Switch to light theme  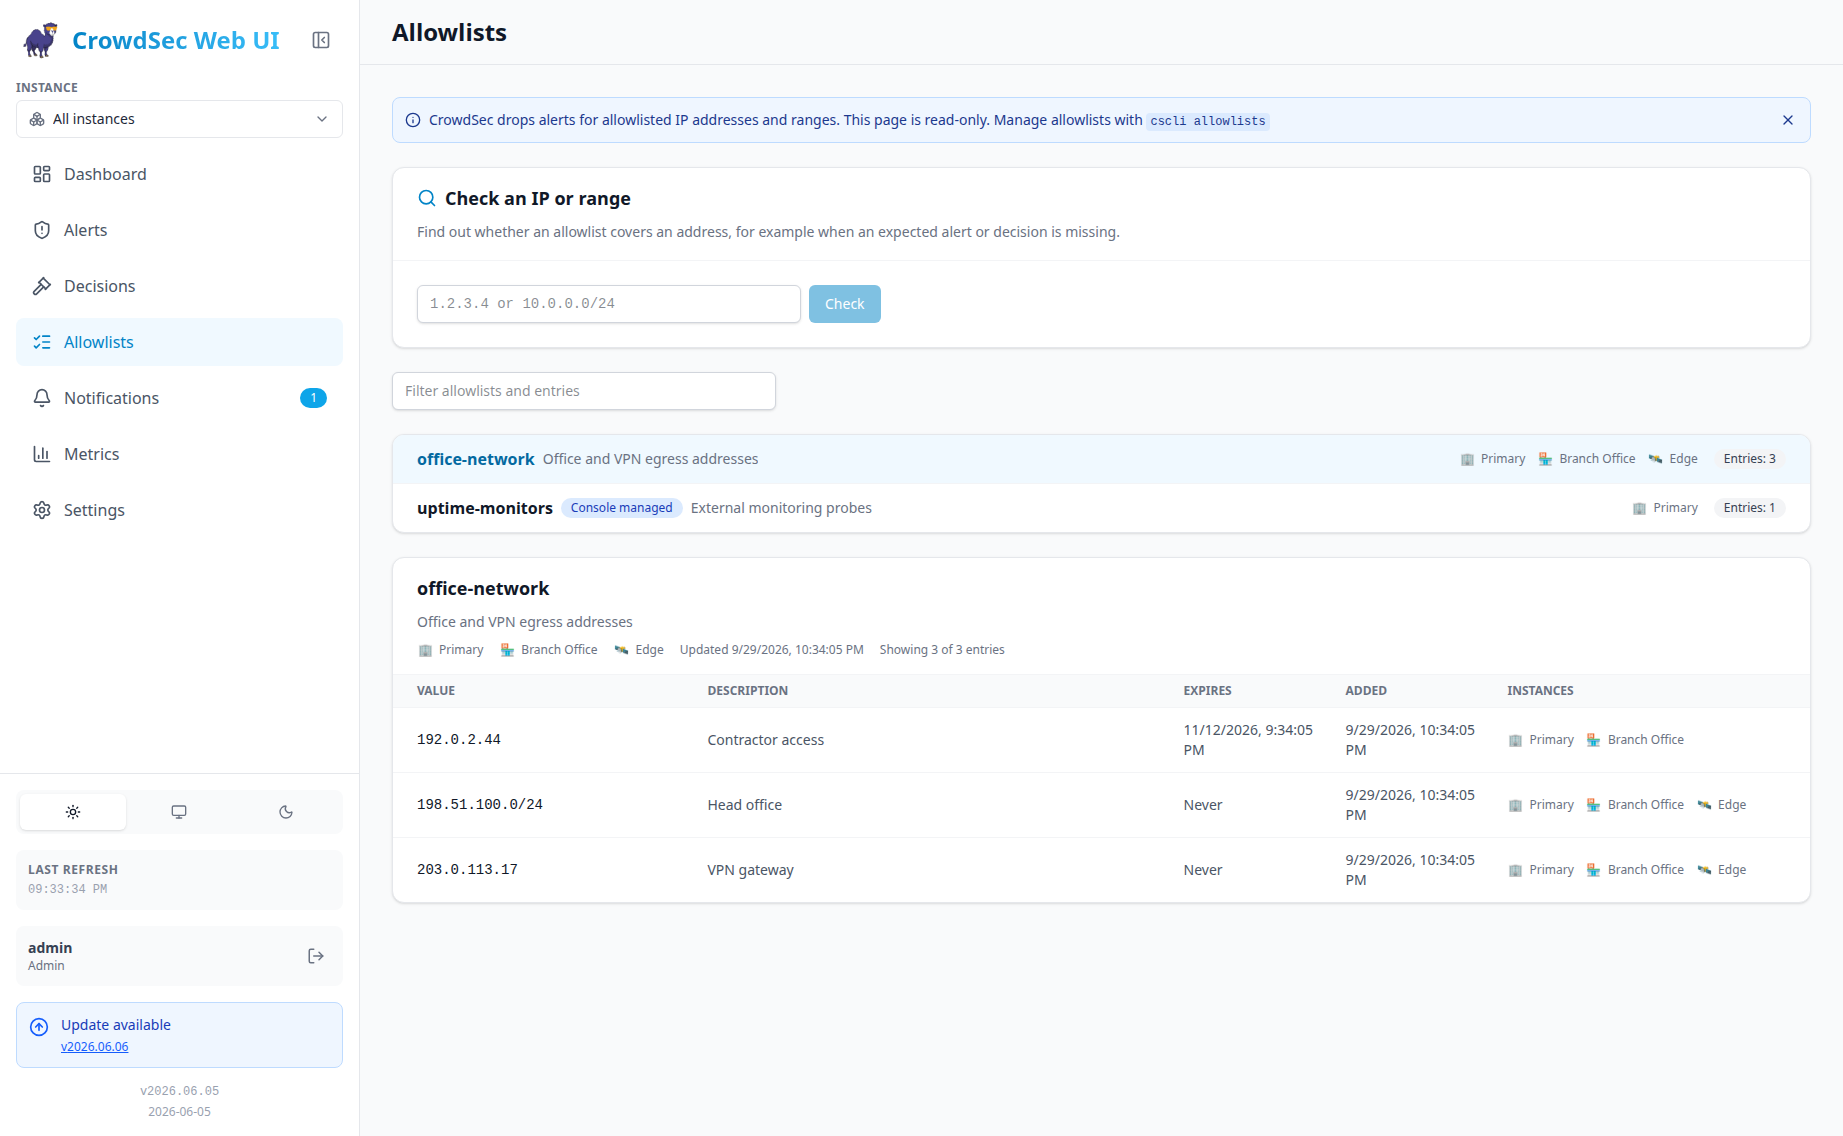tap(73, 812)
